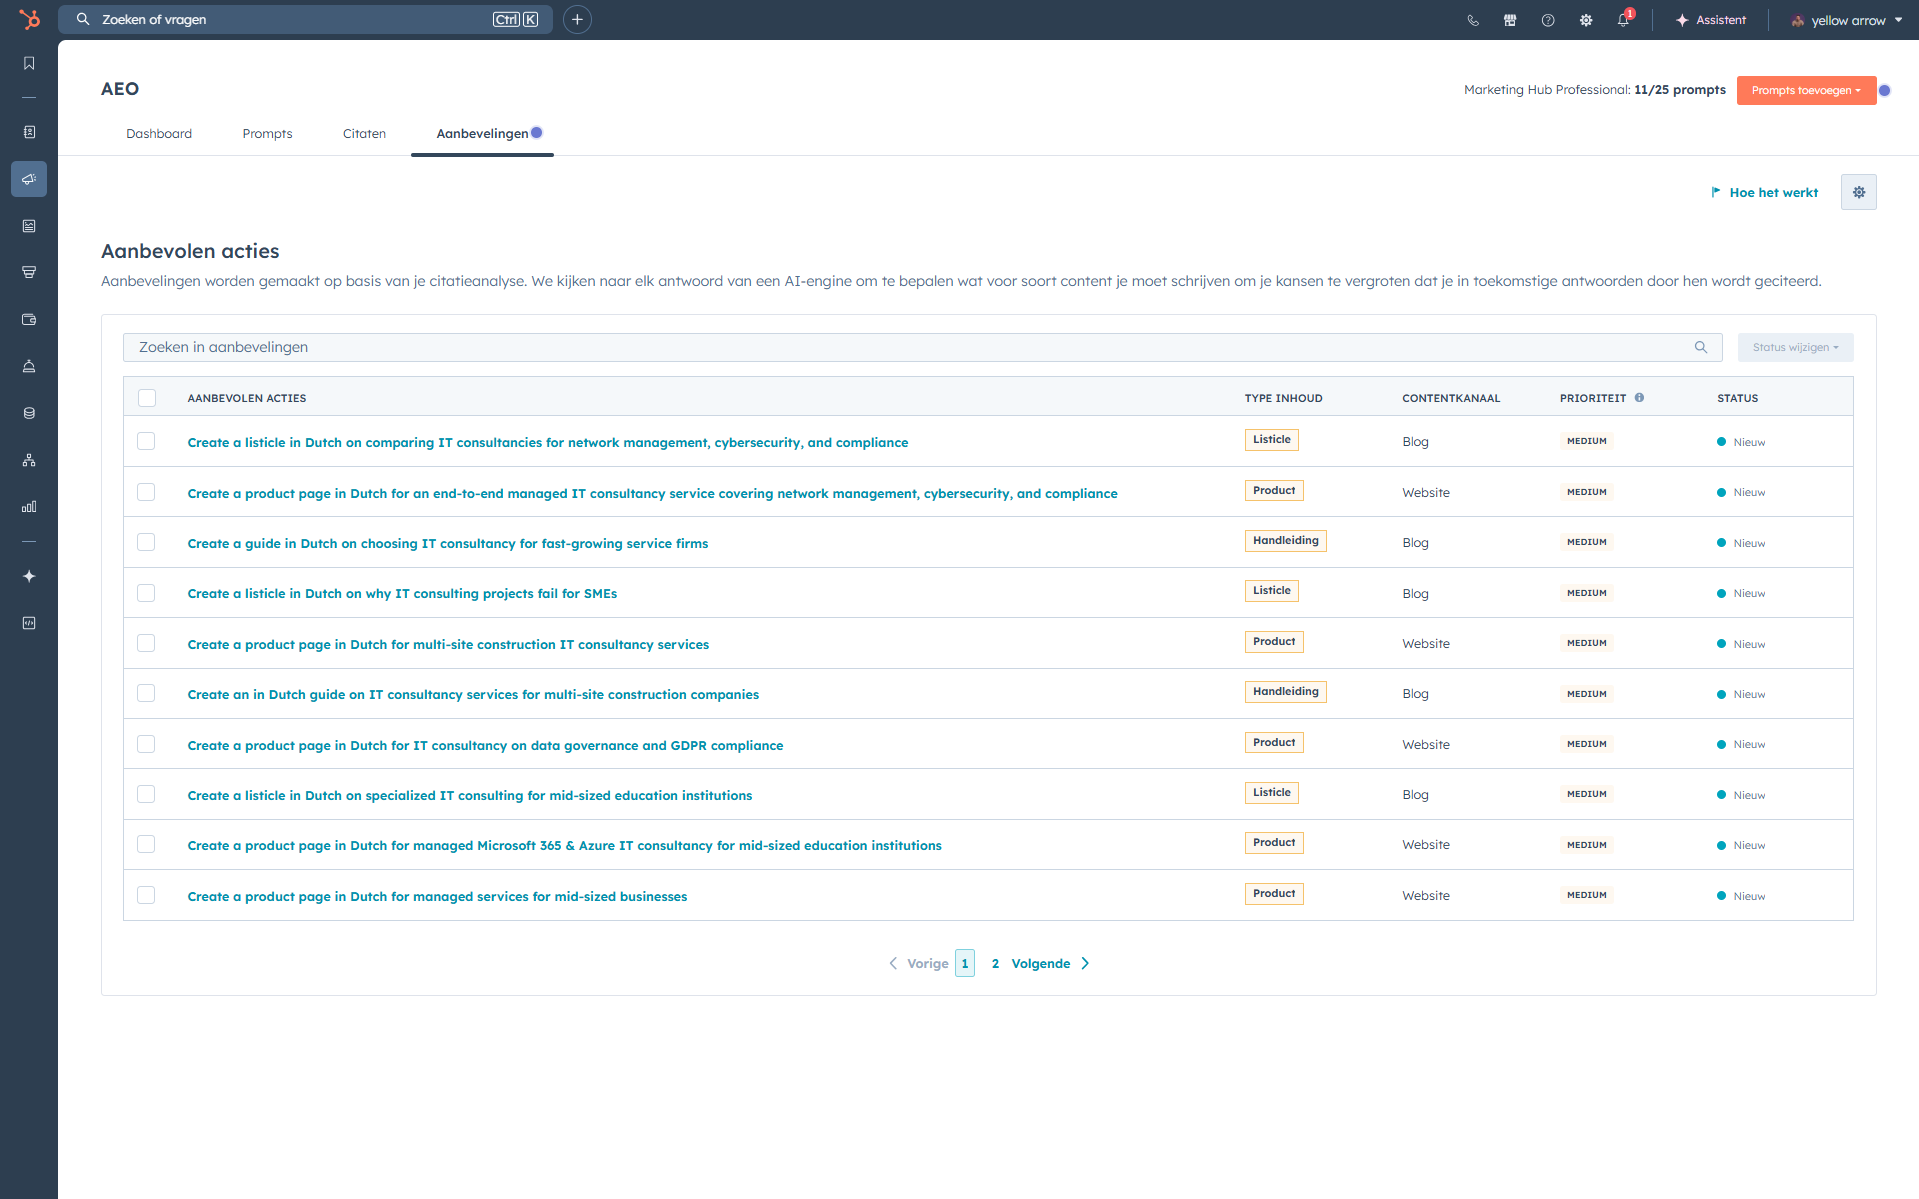
Task: Check the row for end-to-end managed IT product page
Action: [x=146, y=492]
